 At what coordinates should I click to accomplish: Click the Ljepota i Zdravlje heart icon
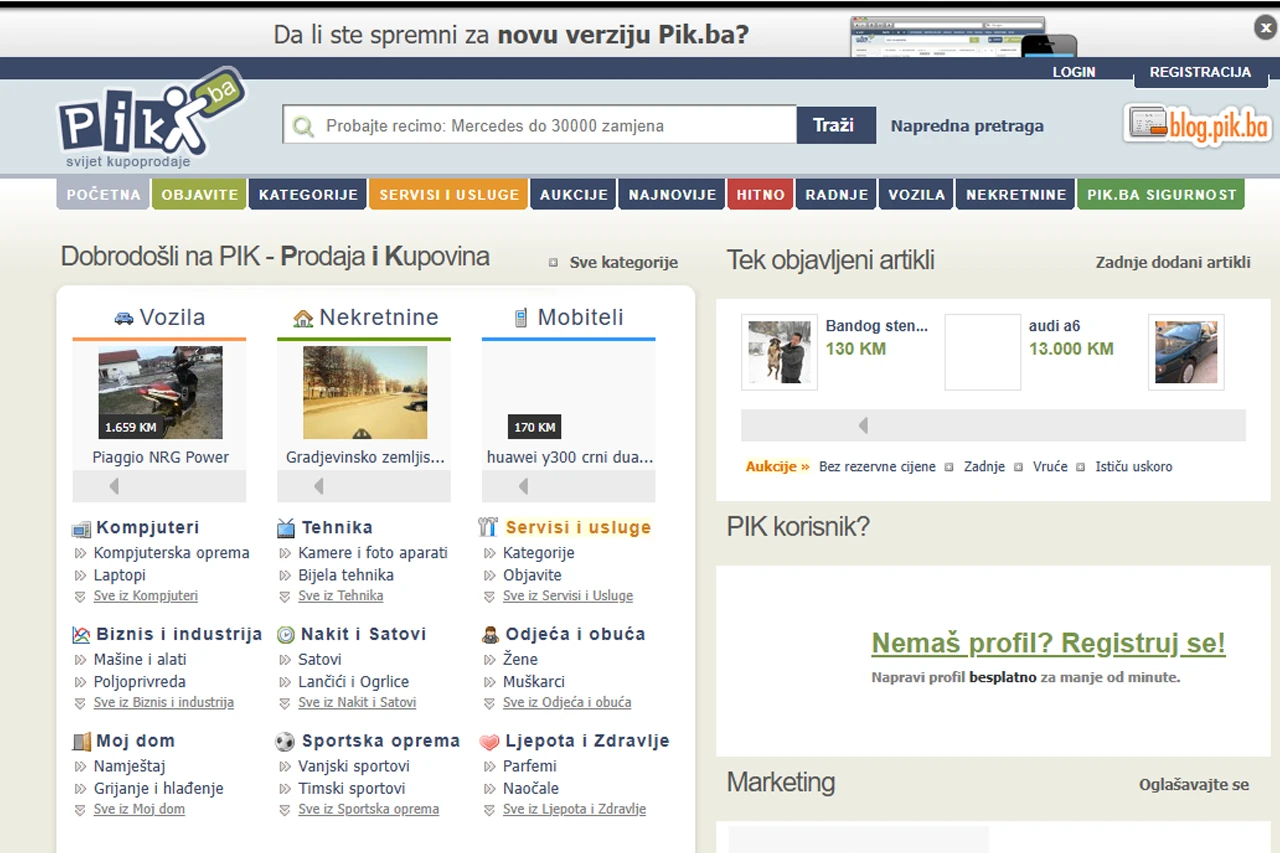pos(489,742)
